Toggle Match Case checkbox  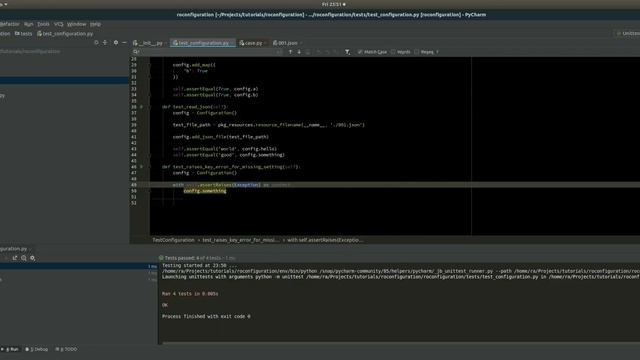click(360, 52)
